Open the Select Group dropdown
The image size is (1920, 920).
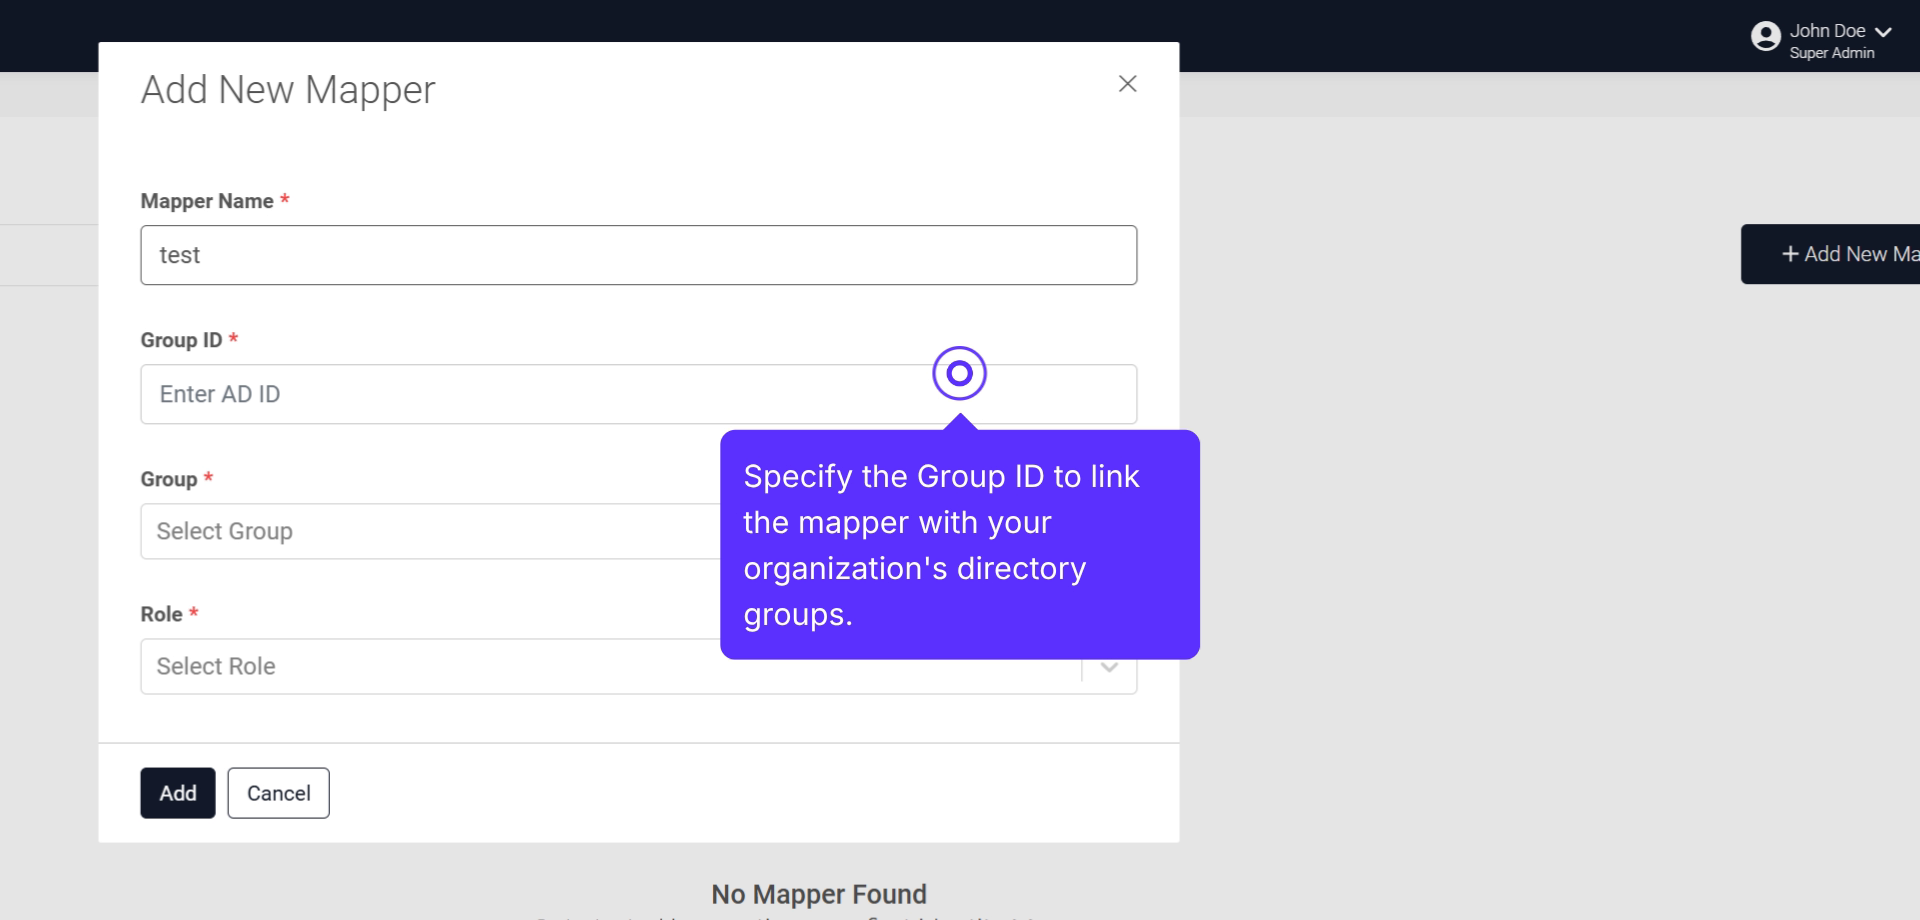pyautogui.click(x=400, y=531)
